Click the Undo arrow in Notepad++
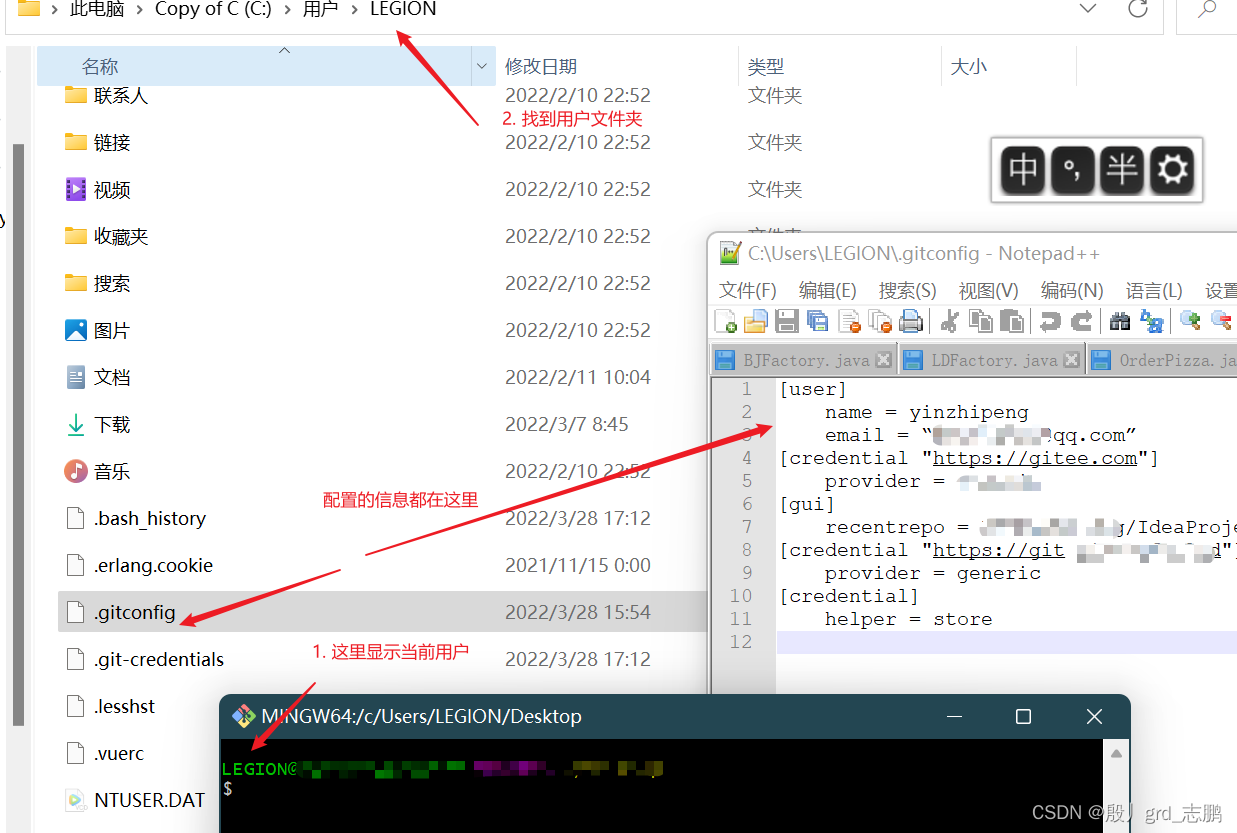This screenshot has height=833, width=1237. click(1050, 321)
